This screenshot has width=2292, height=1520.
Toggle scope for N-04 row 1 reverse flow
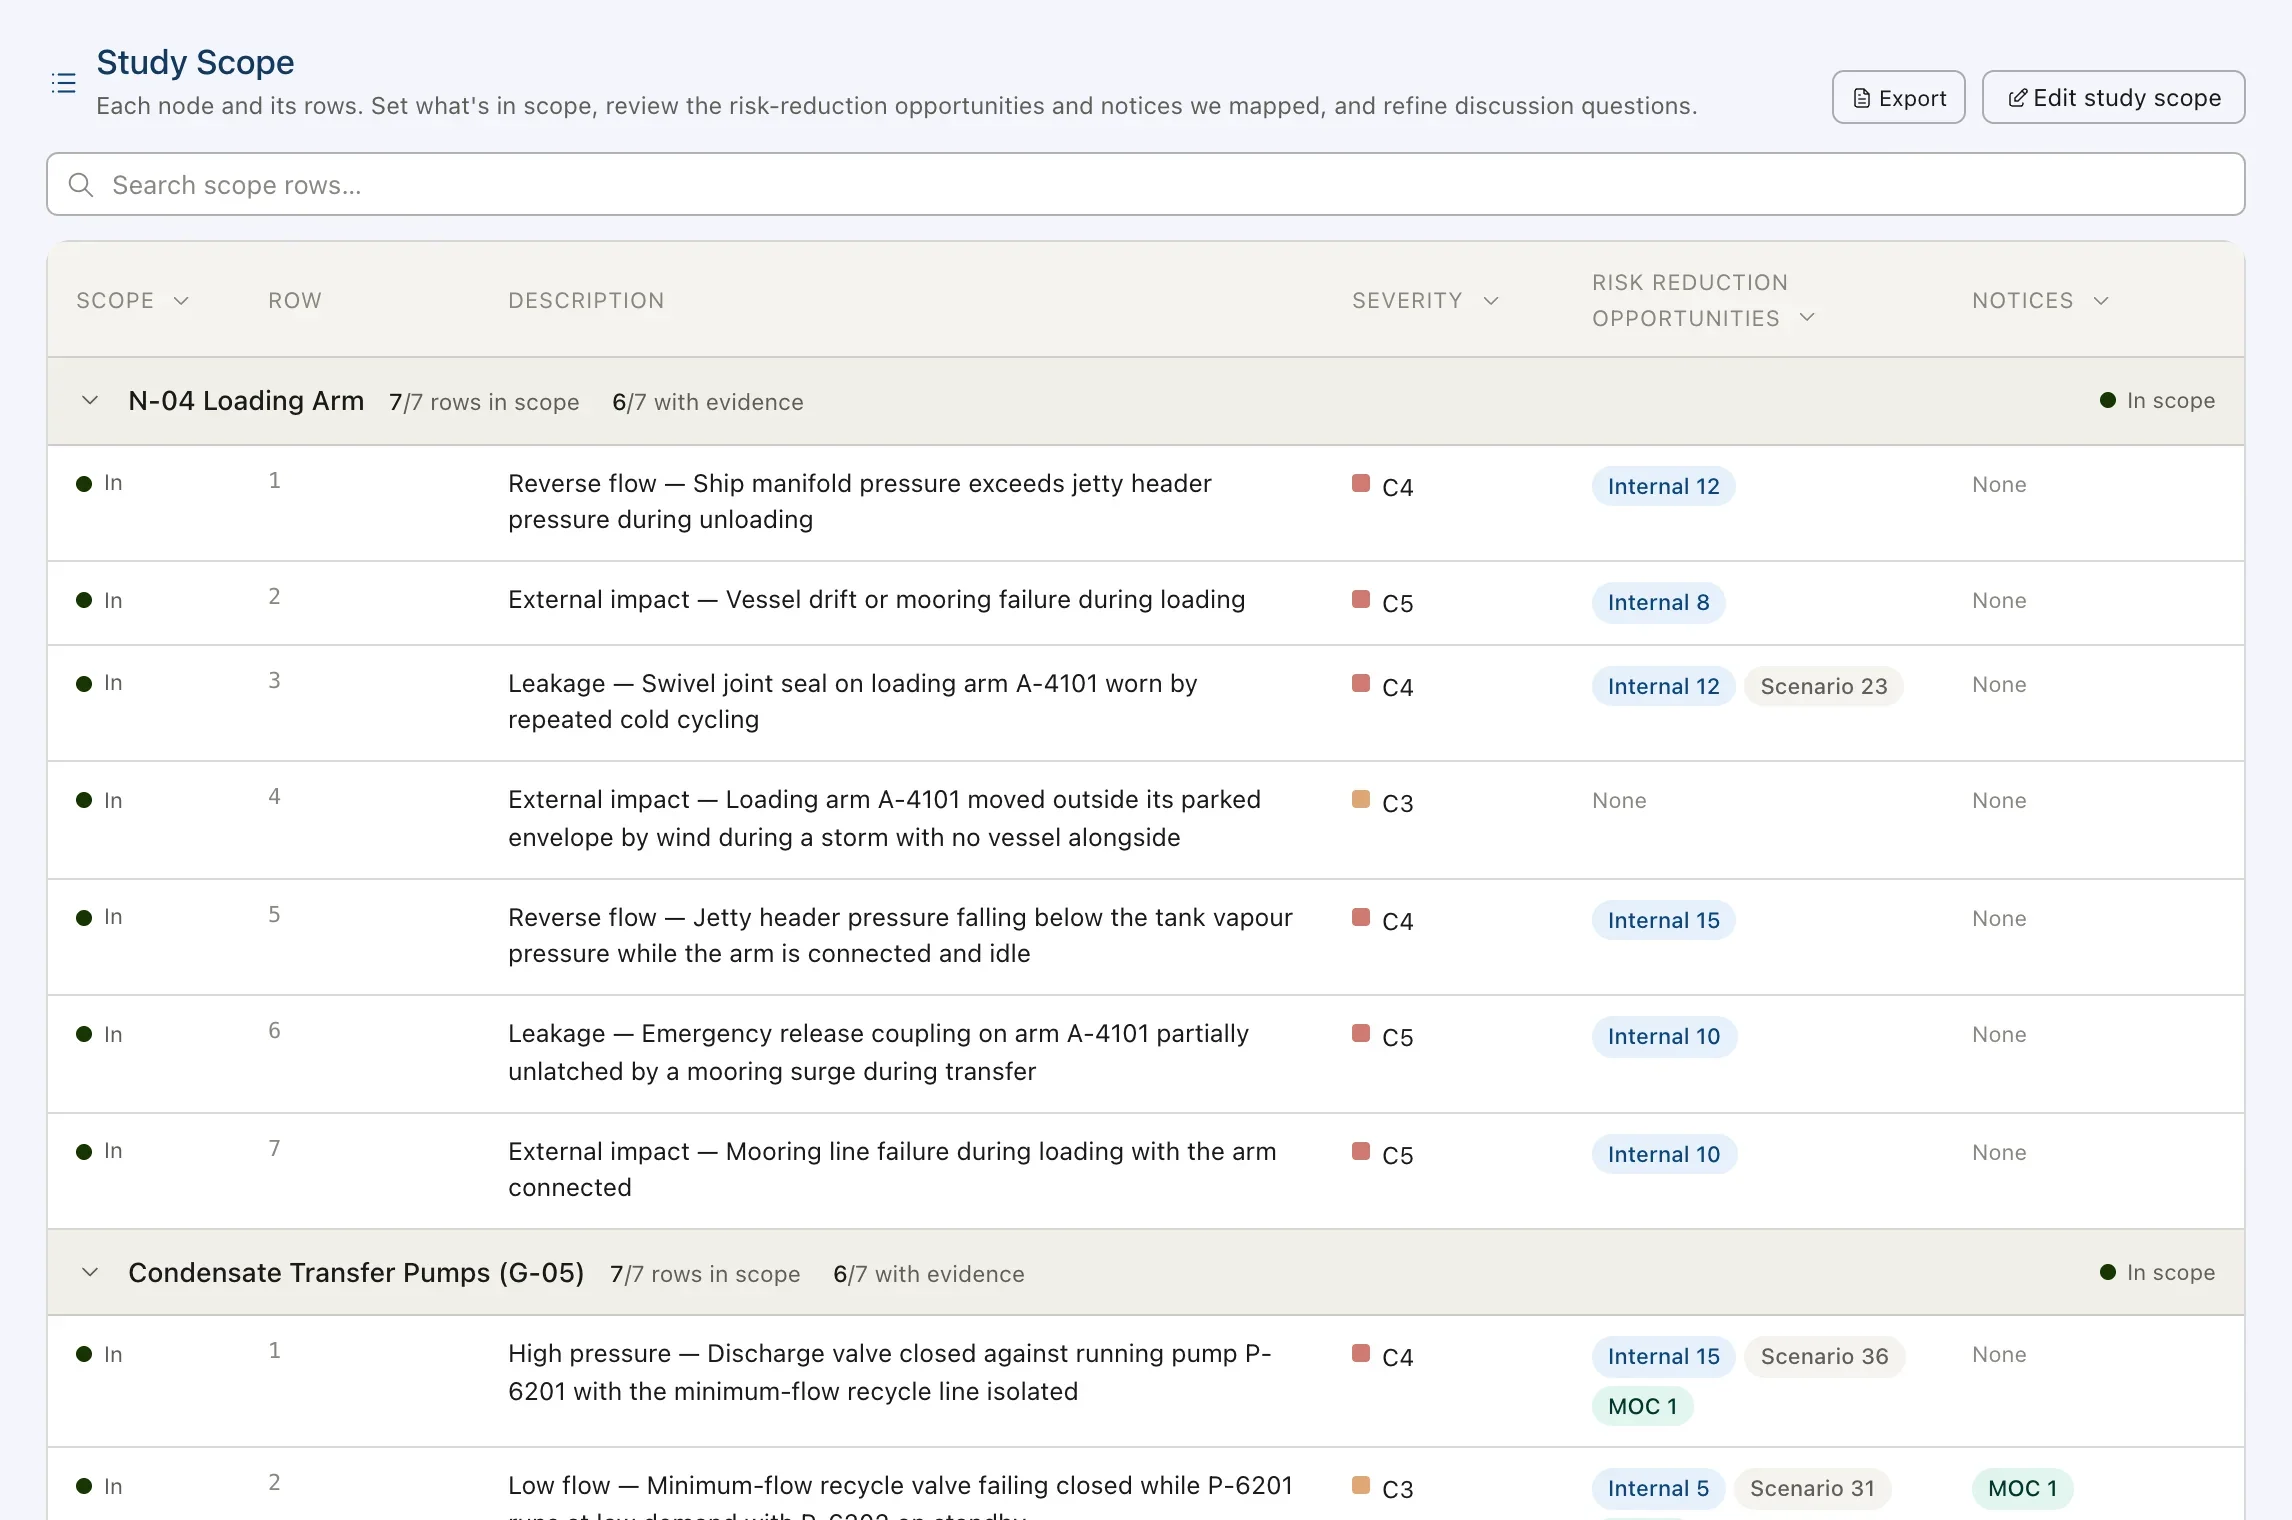click(x=99, y=483)
